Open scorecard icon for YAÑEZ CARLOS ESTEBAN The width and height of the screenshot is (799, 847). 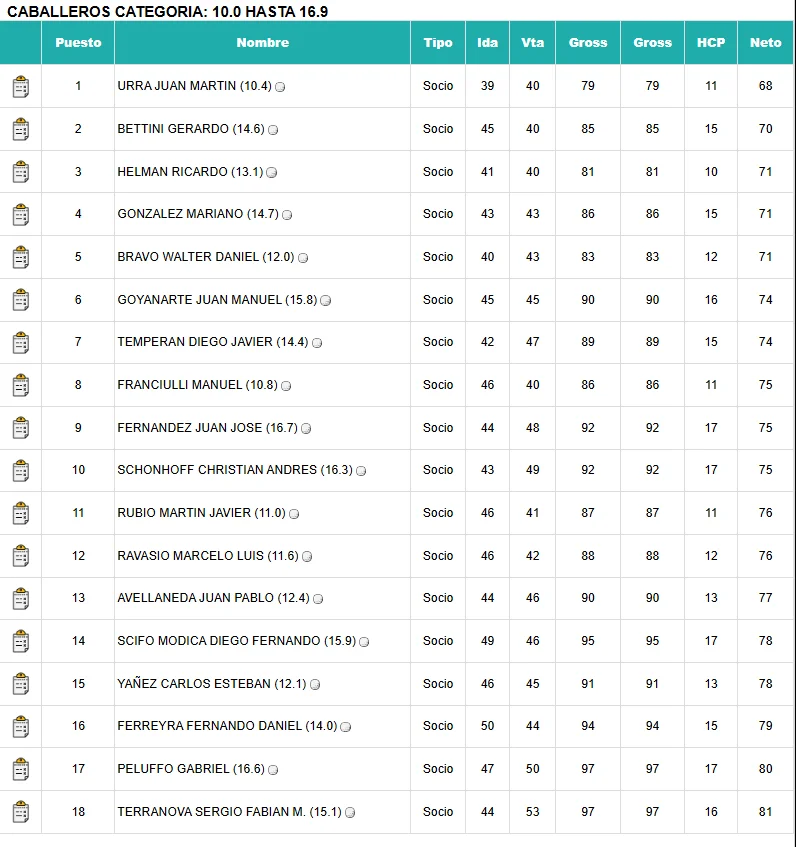click(21, 684)
